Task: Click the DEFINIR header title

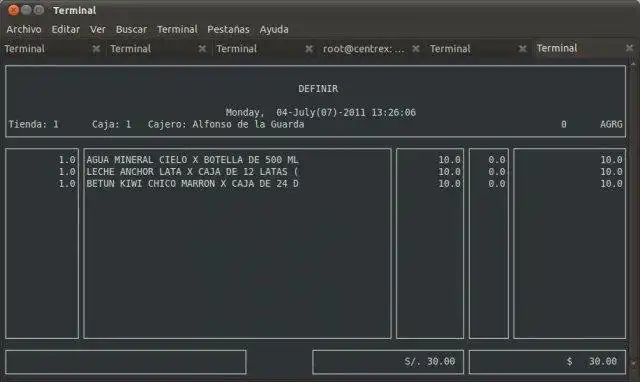Action: pyautogui.click(x=318, y=89)
